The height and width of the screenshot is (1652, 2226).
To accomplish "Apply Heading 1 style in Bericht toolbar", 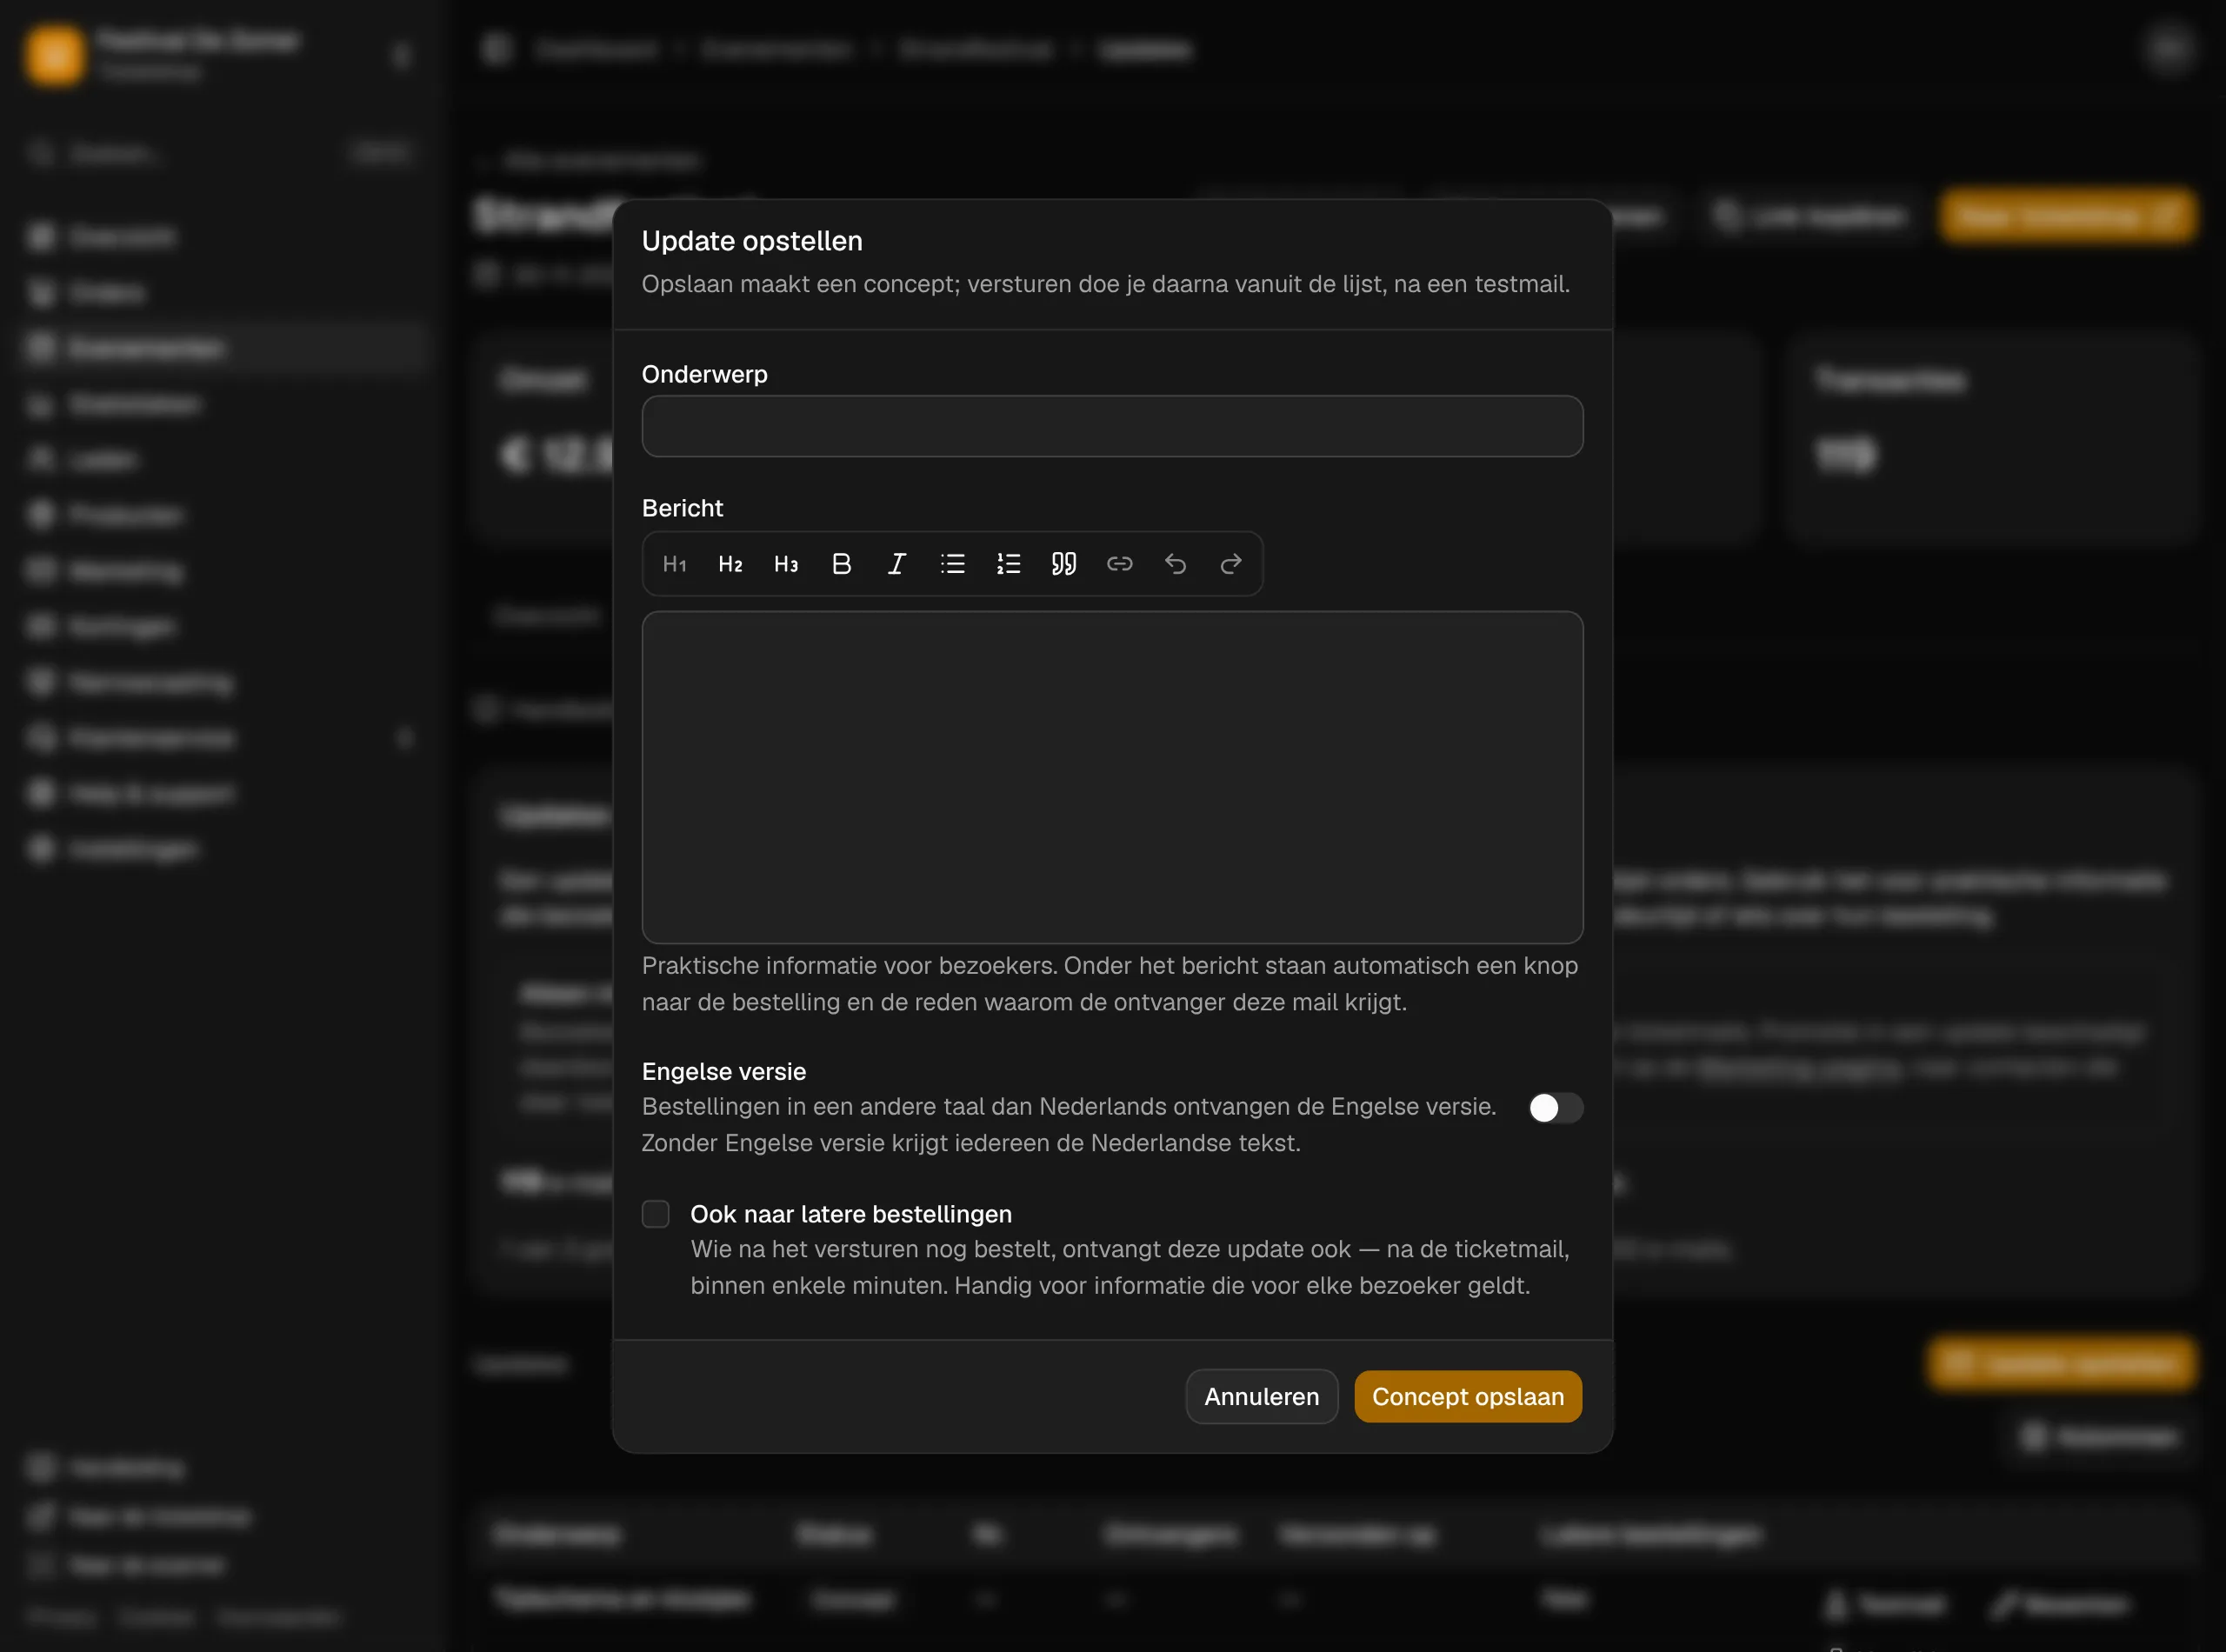I will [x=675, y=564].
